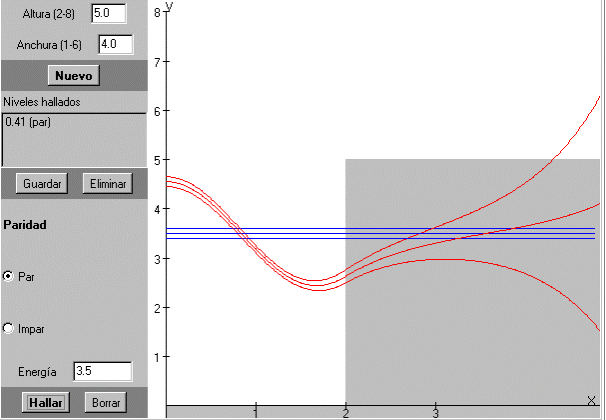
Task: Focus the Energía input field
Action: pyautogui.click(x=103, y=371)
